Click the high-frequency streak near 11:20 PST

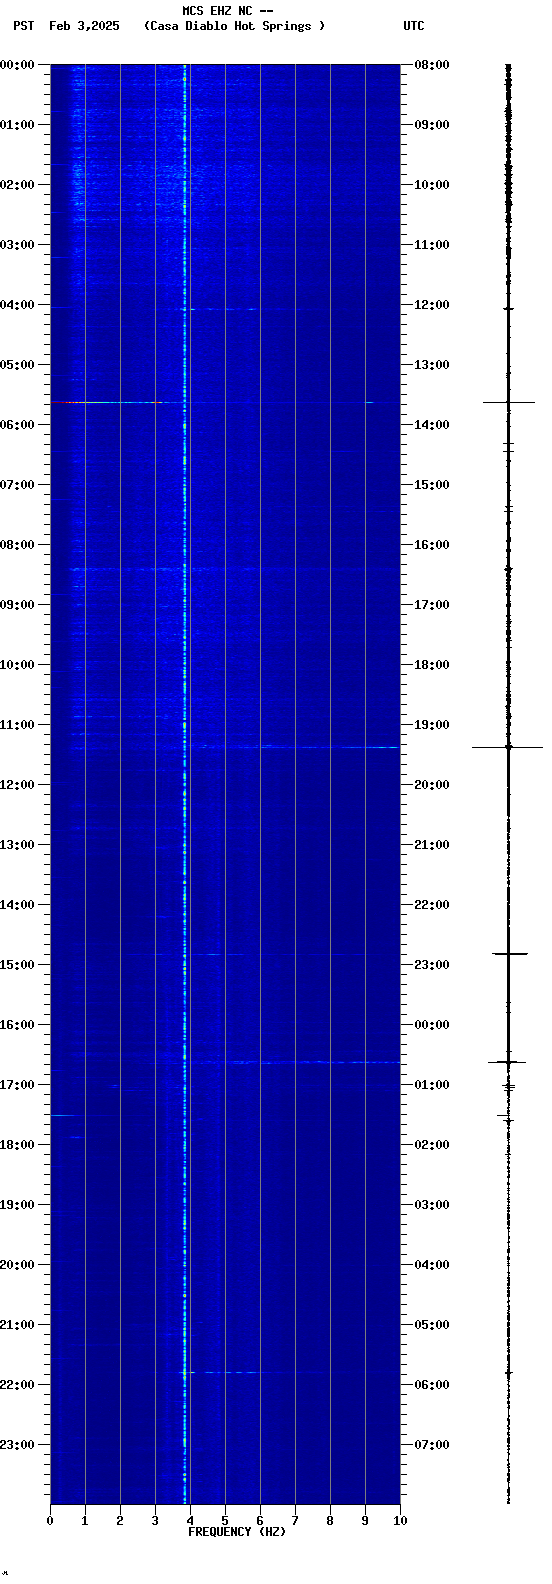(x=295, y=747)
